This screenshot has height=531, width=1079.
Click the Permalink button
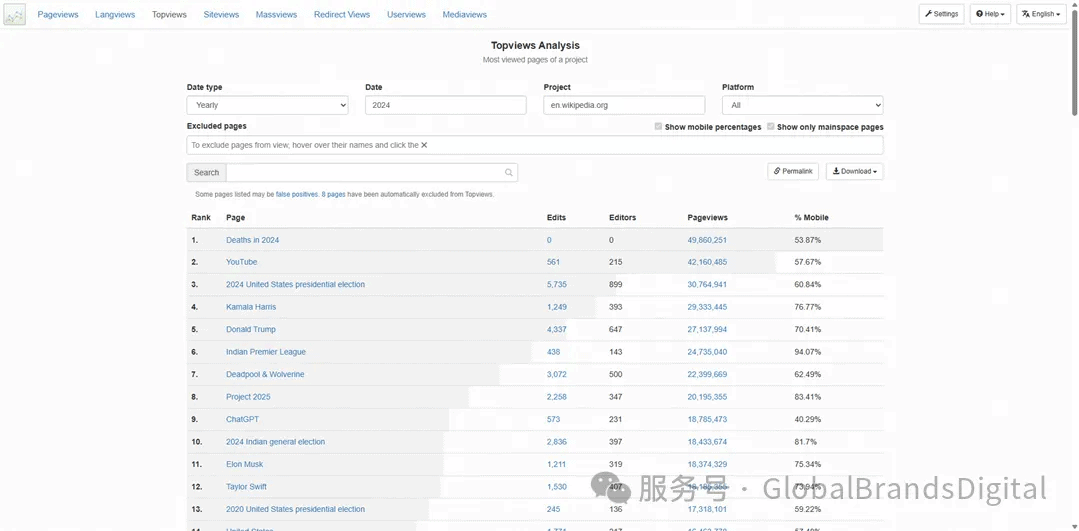793,171
